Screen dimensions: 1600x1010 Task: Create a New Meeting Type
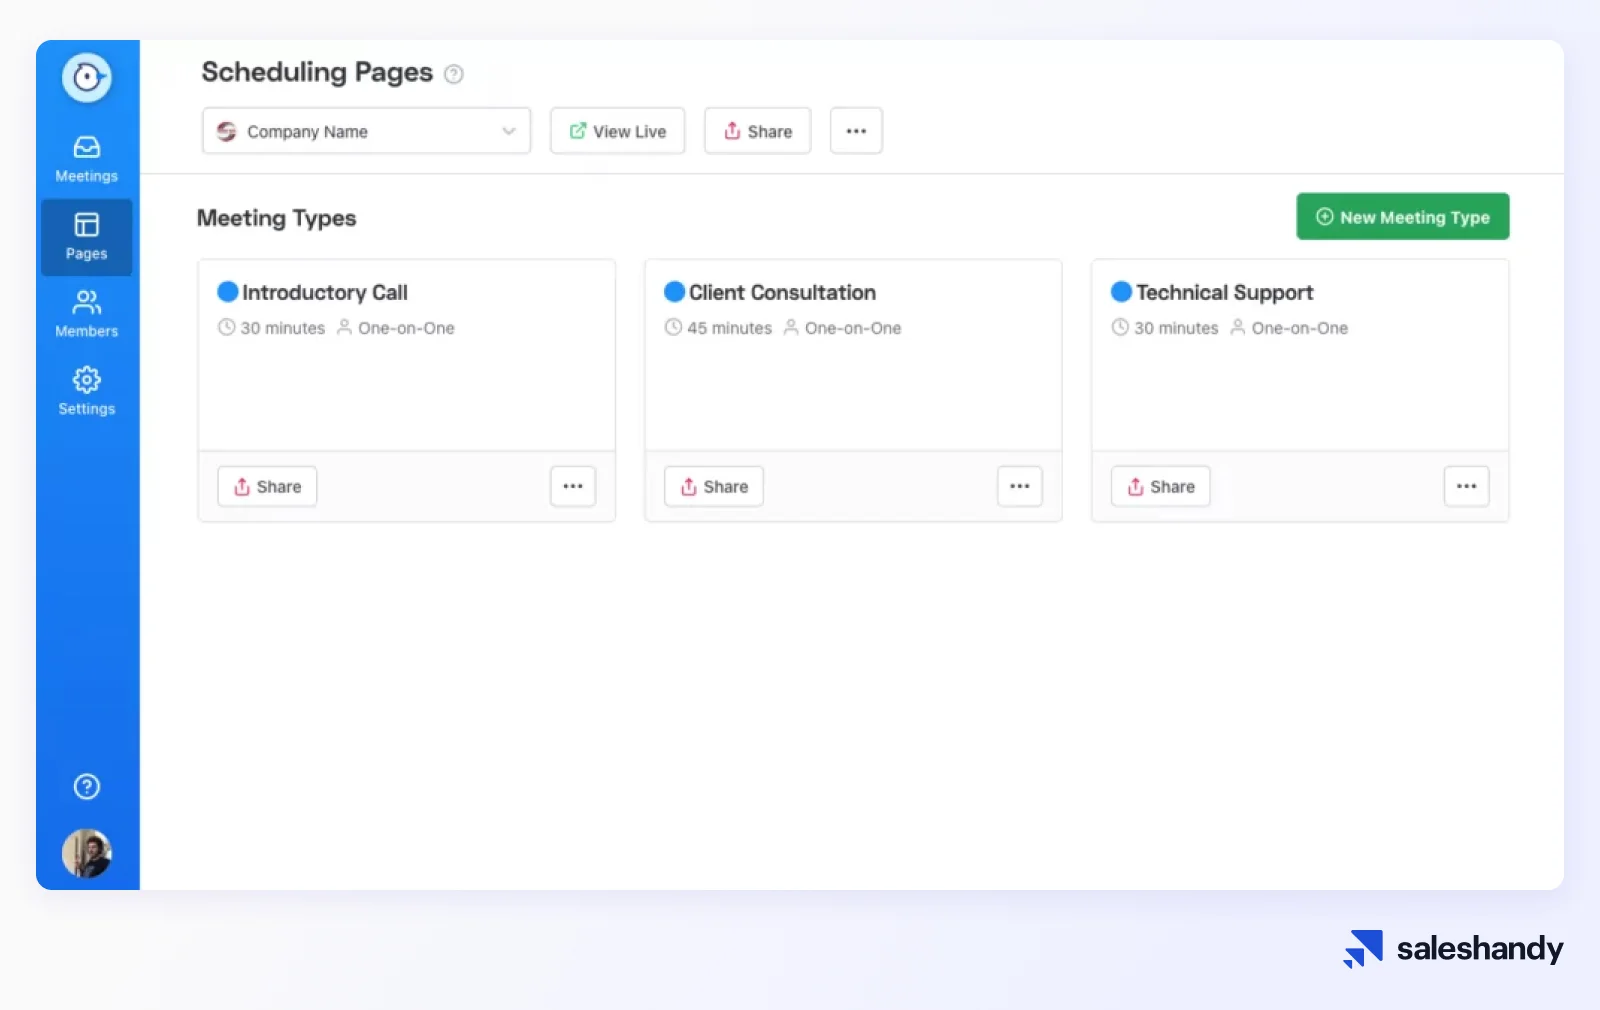tap(1403, 217)
